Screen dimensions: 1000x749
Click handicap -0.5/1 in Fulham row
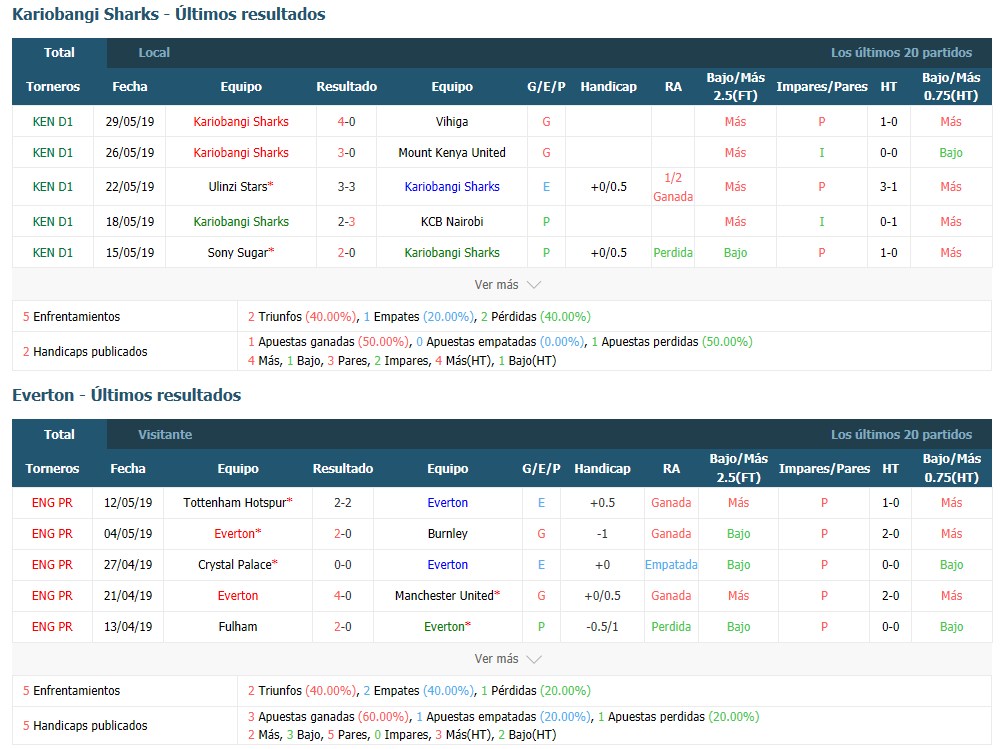coord(602,627)
